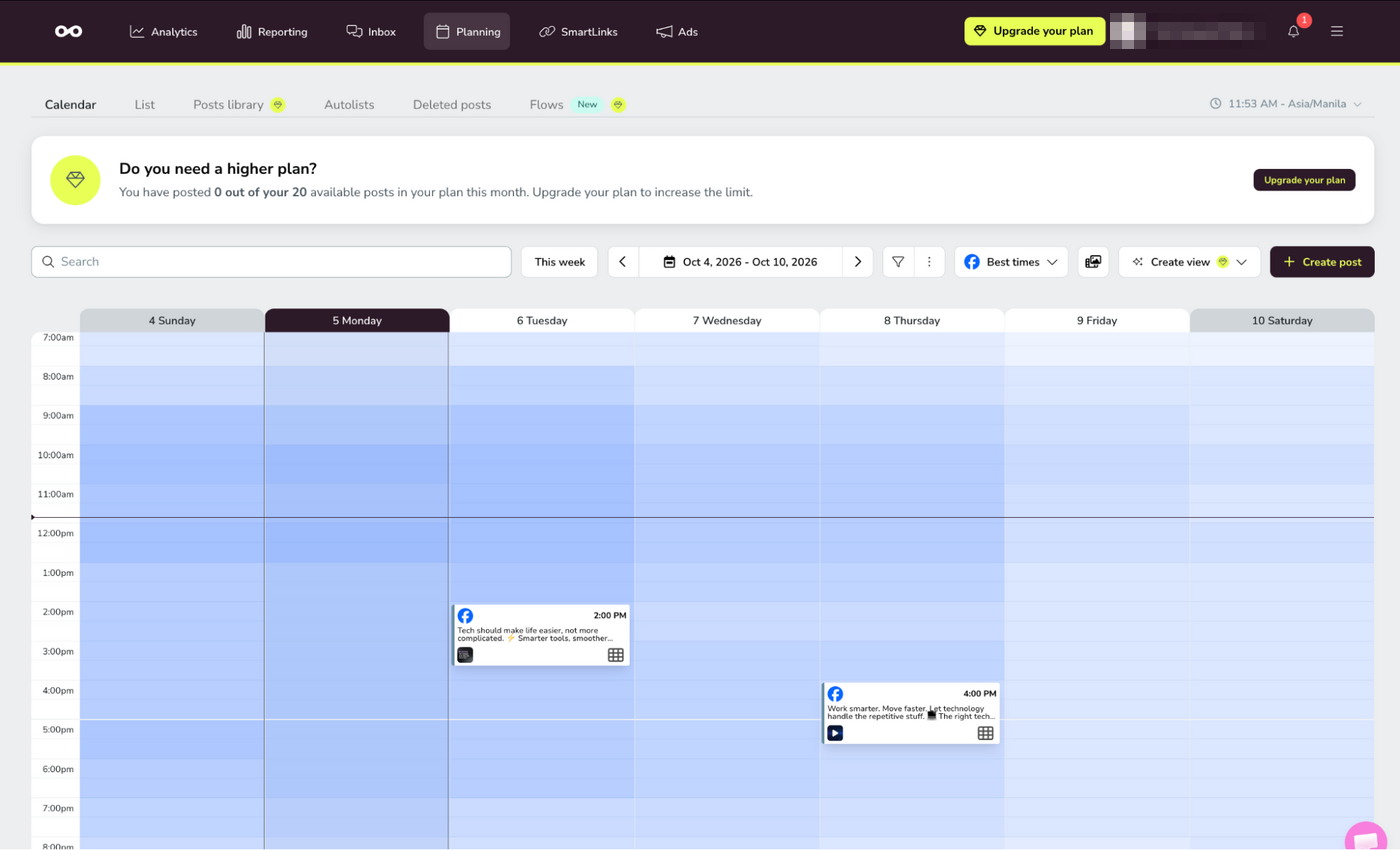Open the 4:00 PM Thursday Facebook post
1400x850 pixels.
coord(910,713)
